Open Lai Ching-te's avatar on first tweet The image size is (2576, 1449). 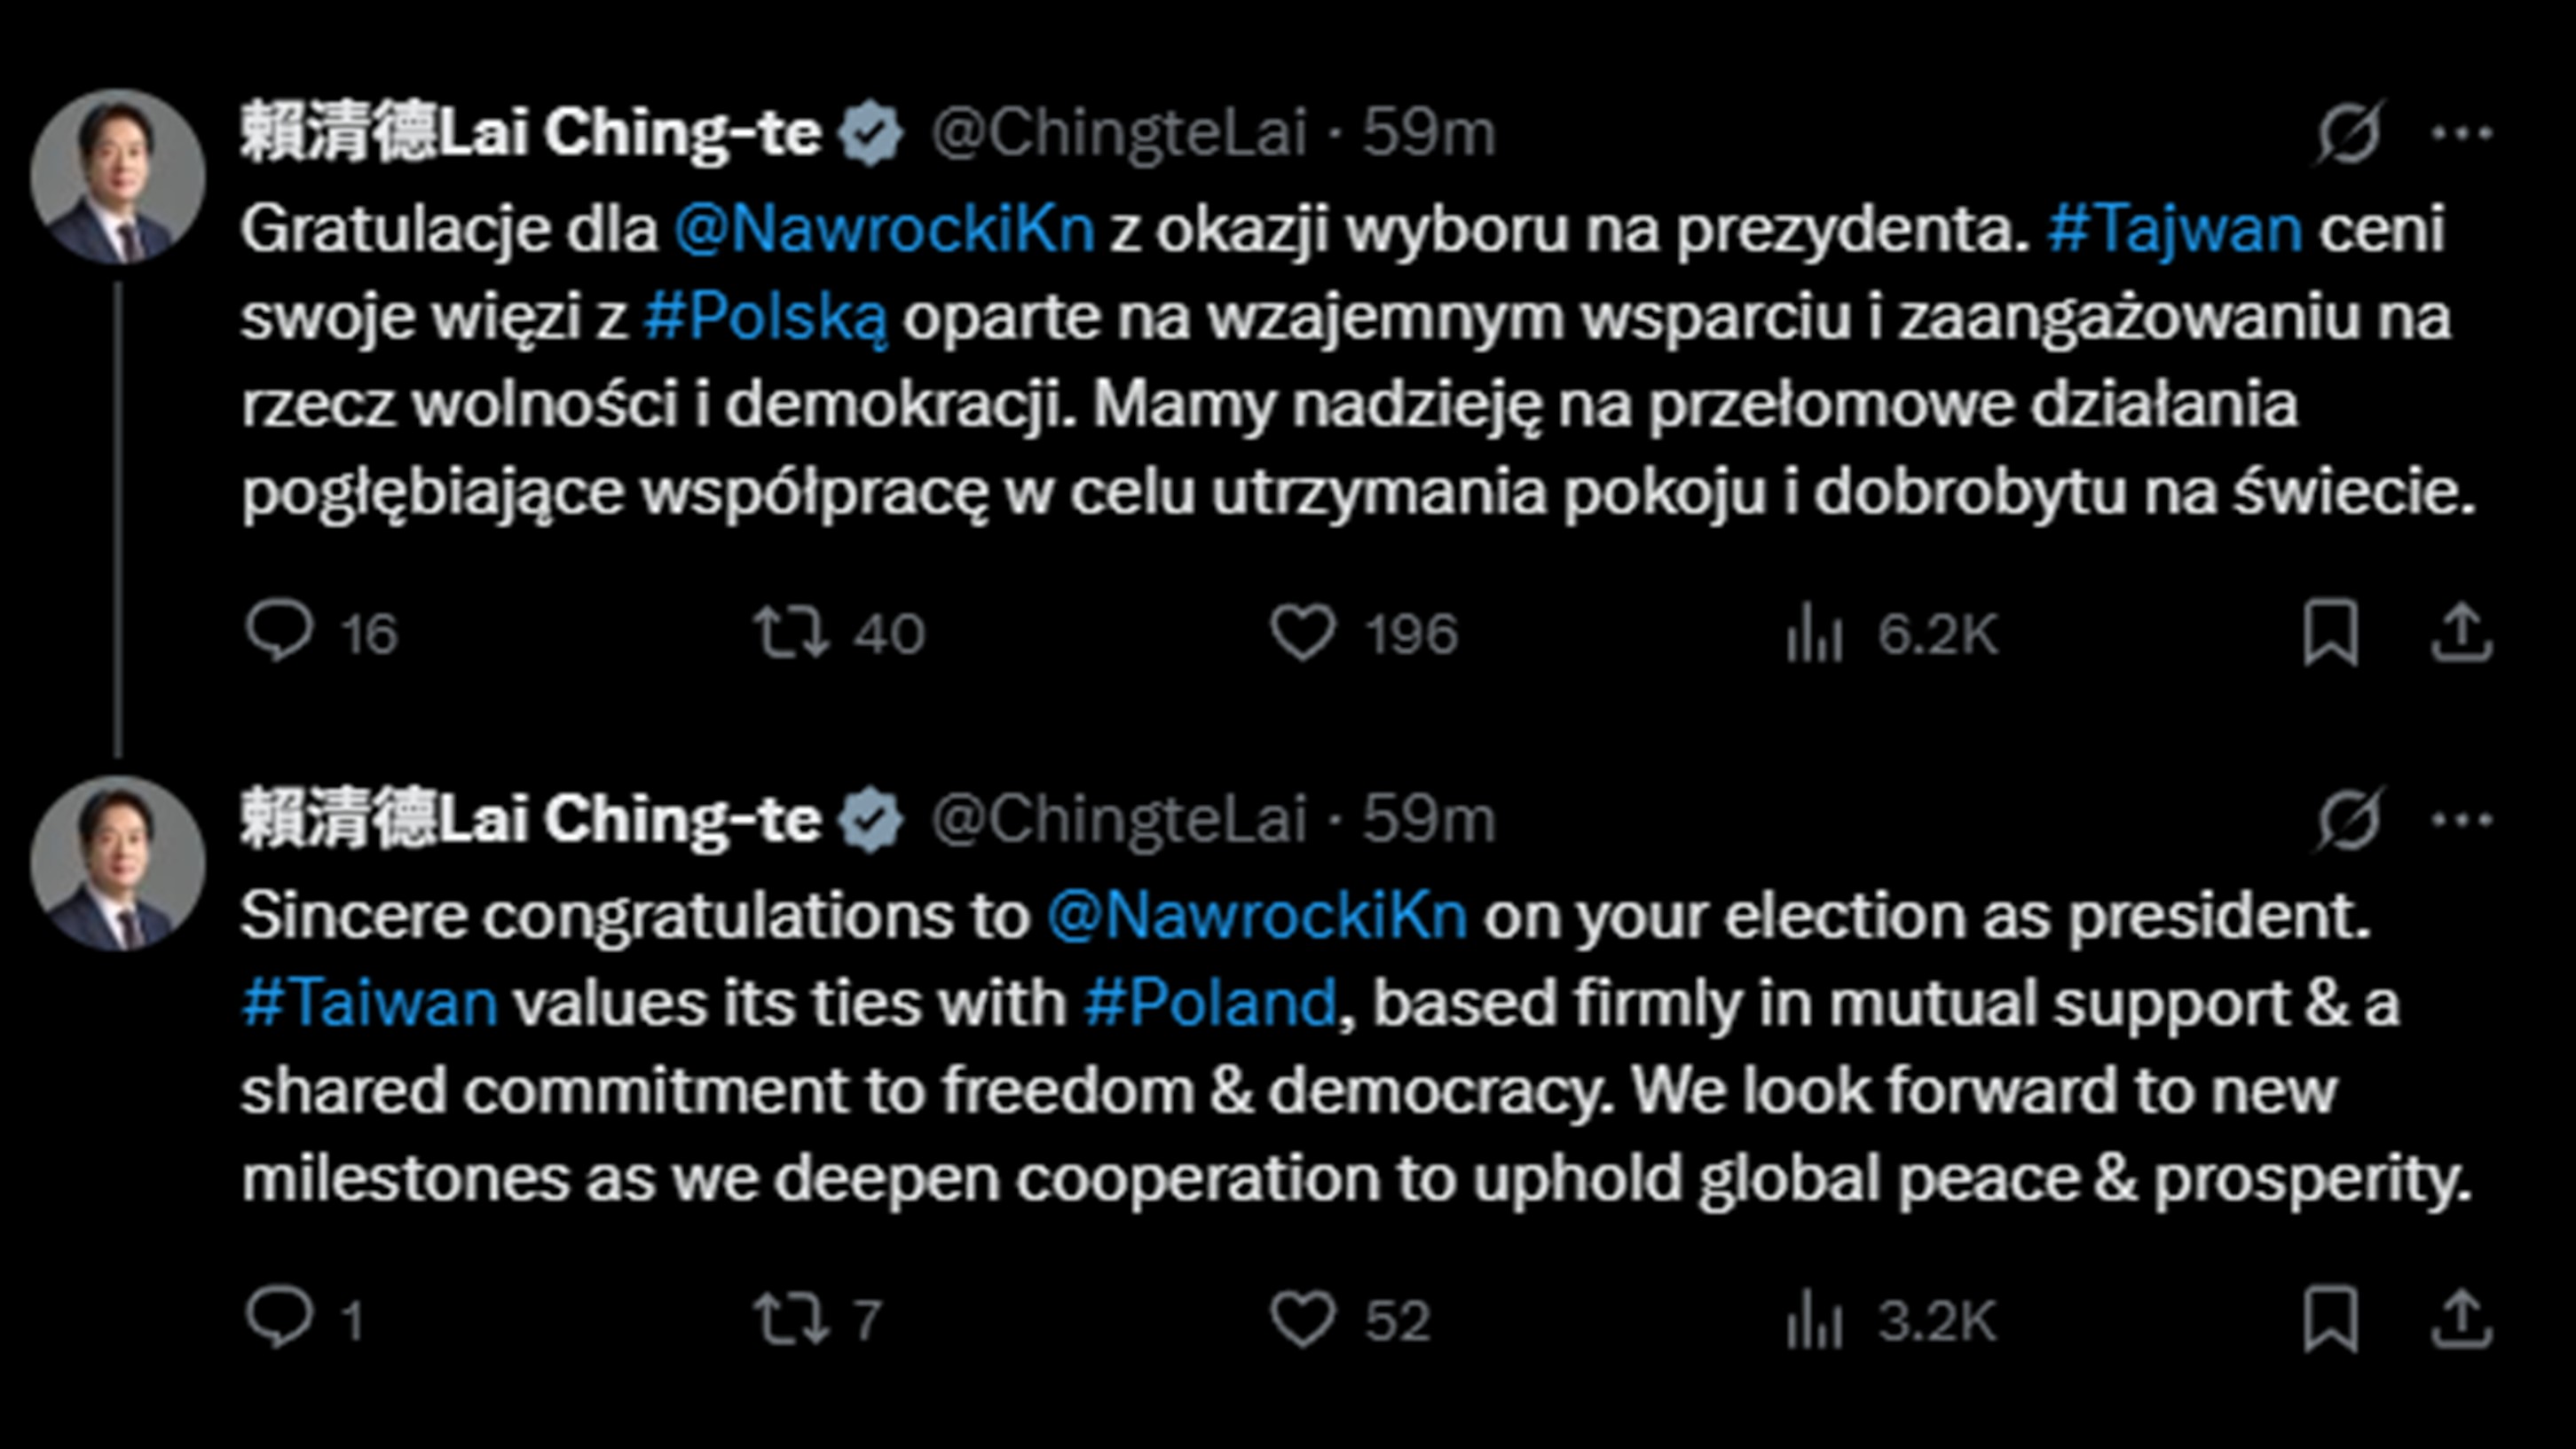click(118, 177)
